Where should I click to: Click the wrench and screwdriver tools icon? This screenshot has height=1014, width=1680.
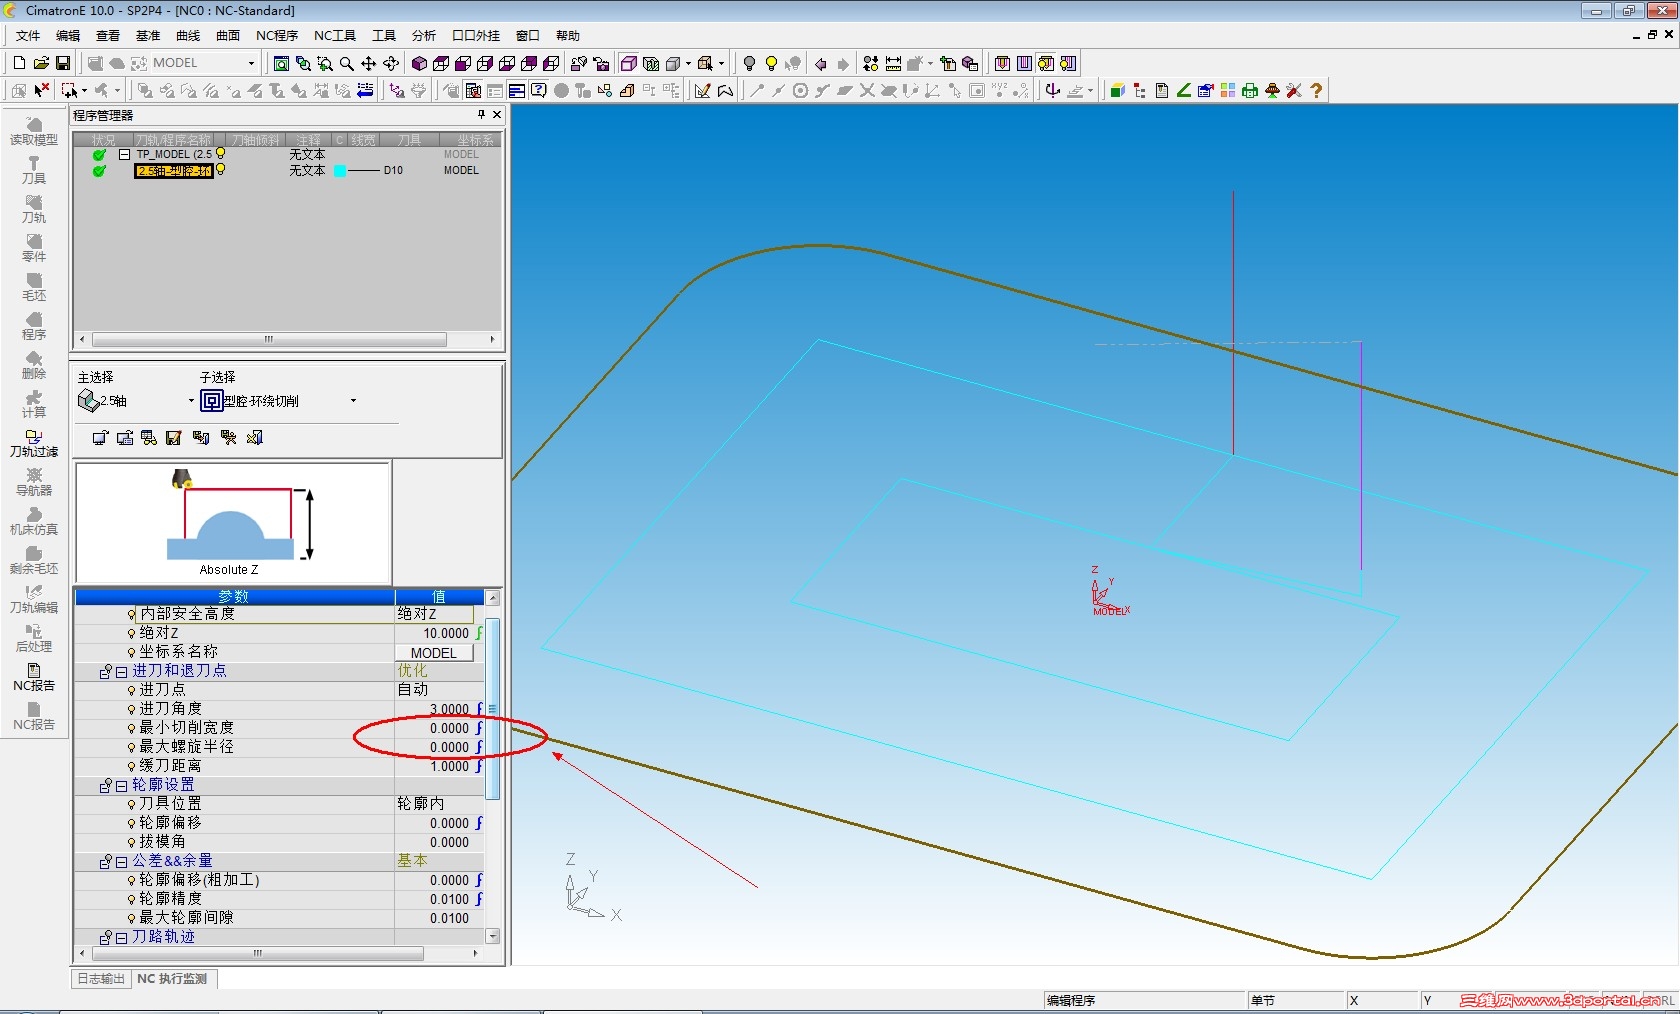coord(1294,90)
